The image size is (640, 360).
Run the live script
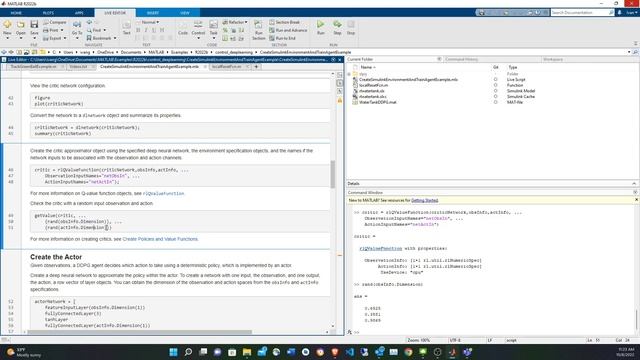321,27
